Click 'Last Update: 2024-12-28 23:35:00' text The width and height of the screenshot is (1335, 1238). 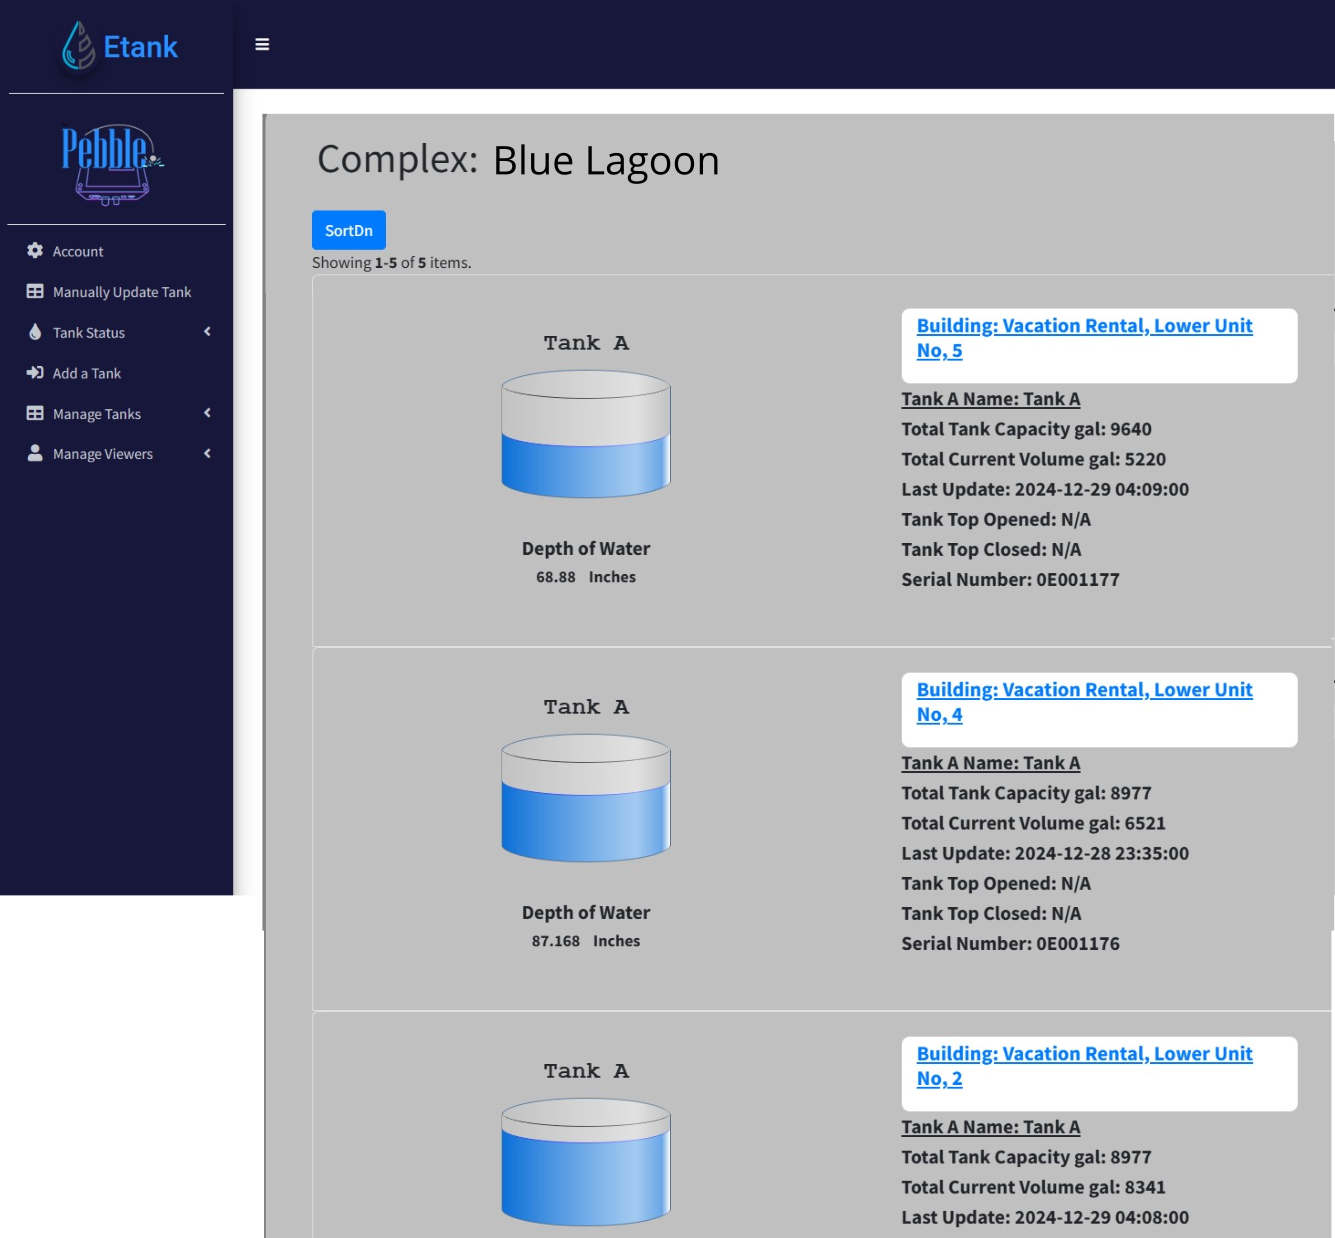[x=1045, y=853]
